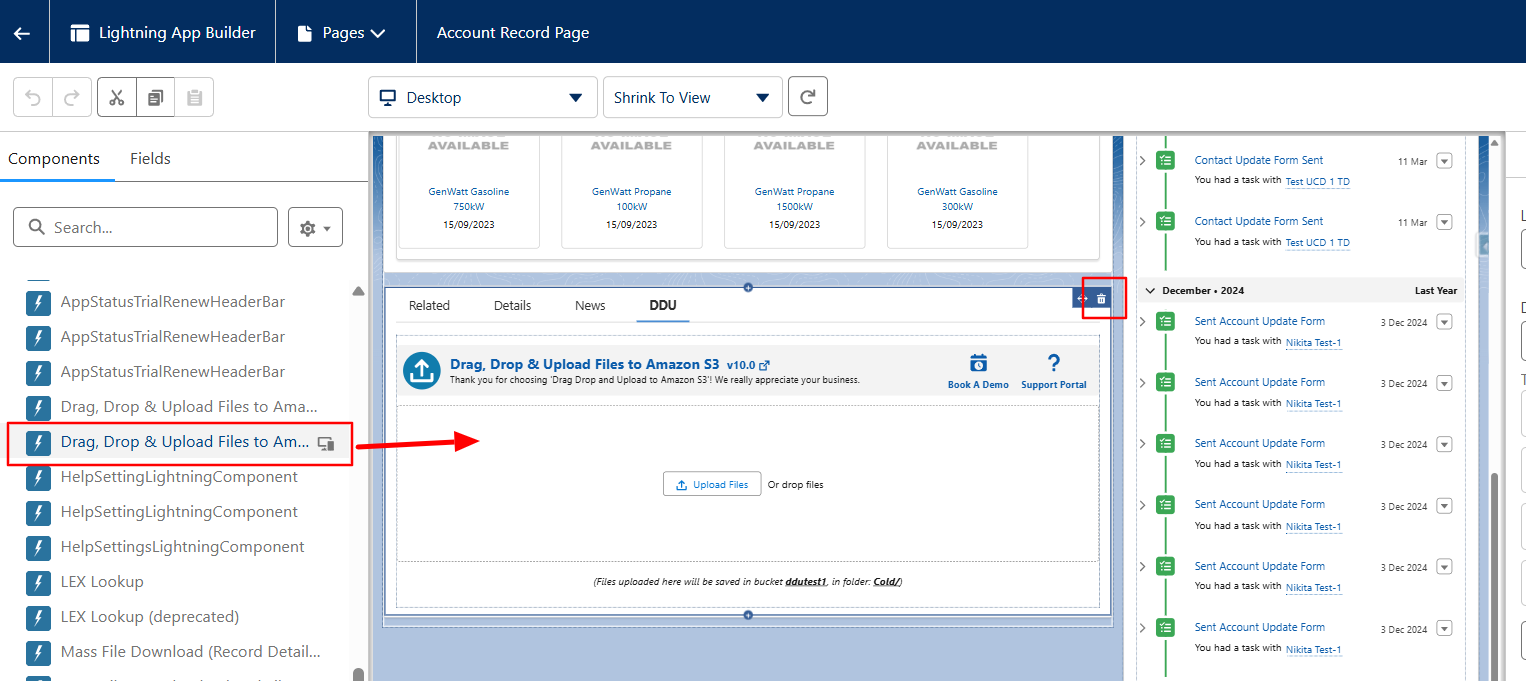Click the Paste clipboard icon
Image resolution: width=1526 pixels, height=681 pixels.
coord(194,98)
